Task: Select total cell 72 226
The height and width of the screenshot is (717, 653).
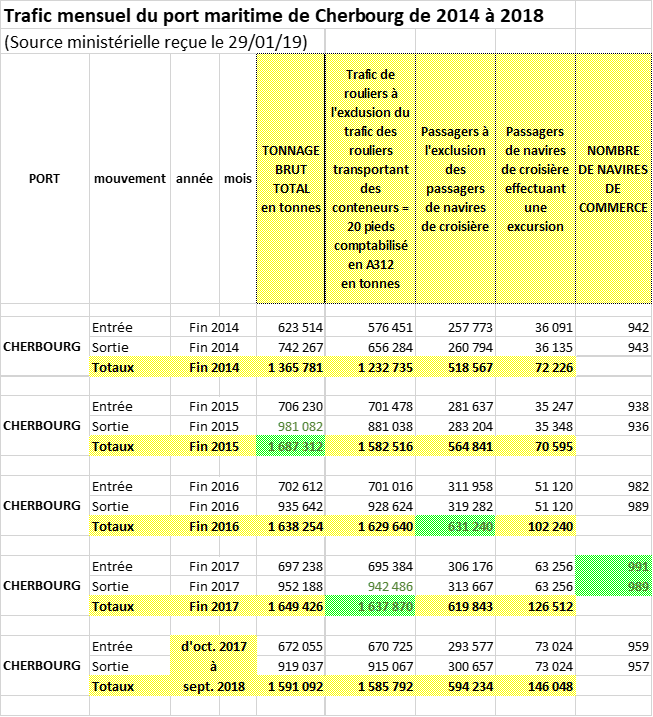Action: (535, 367)
